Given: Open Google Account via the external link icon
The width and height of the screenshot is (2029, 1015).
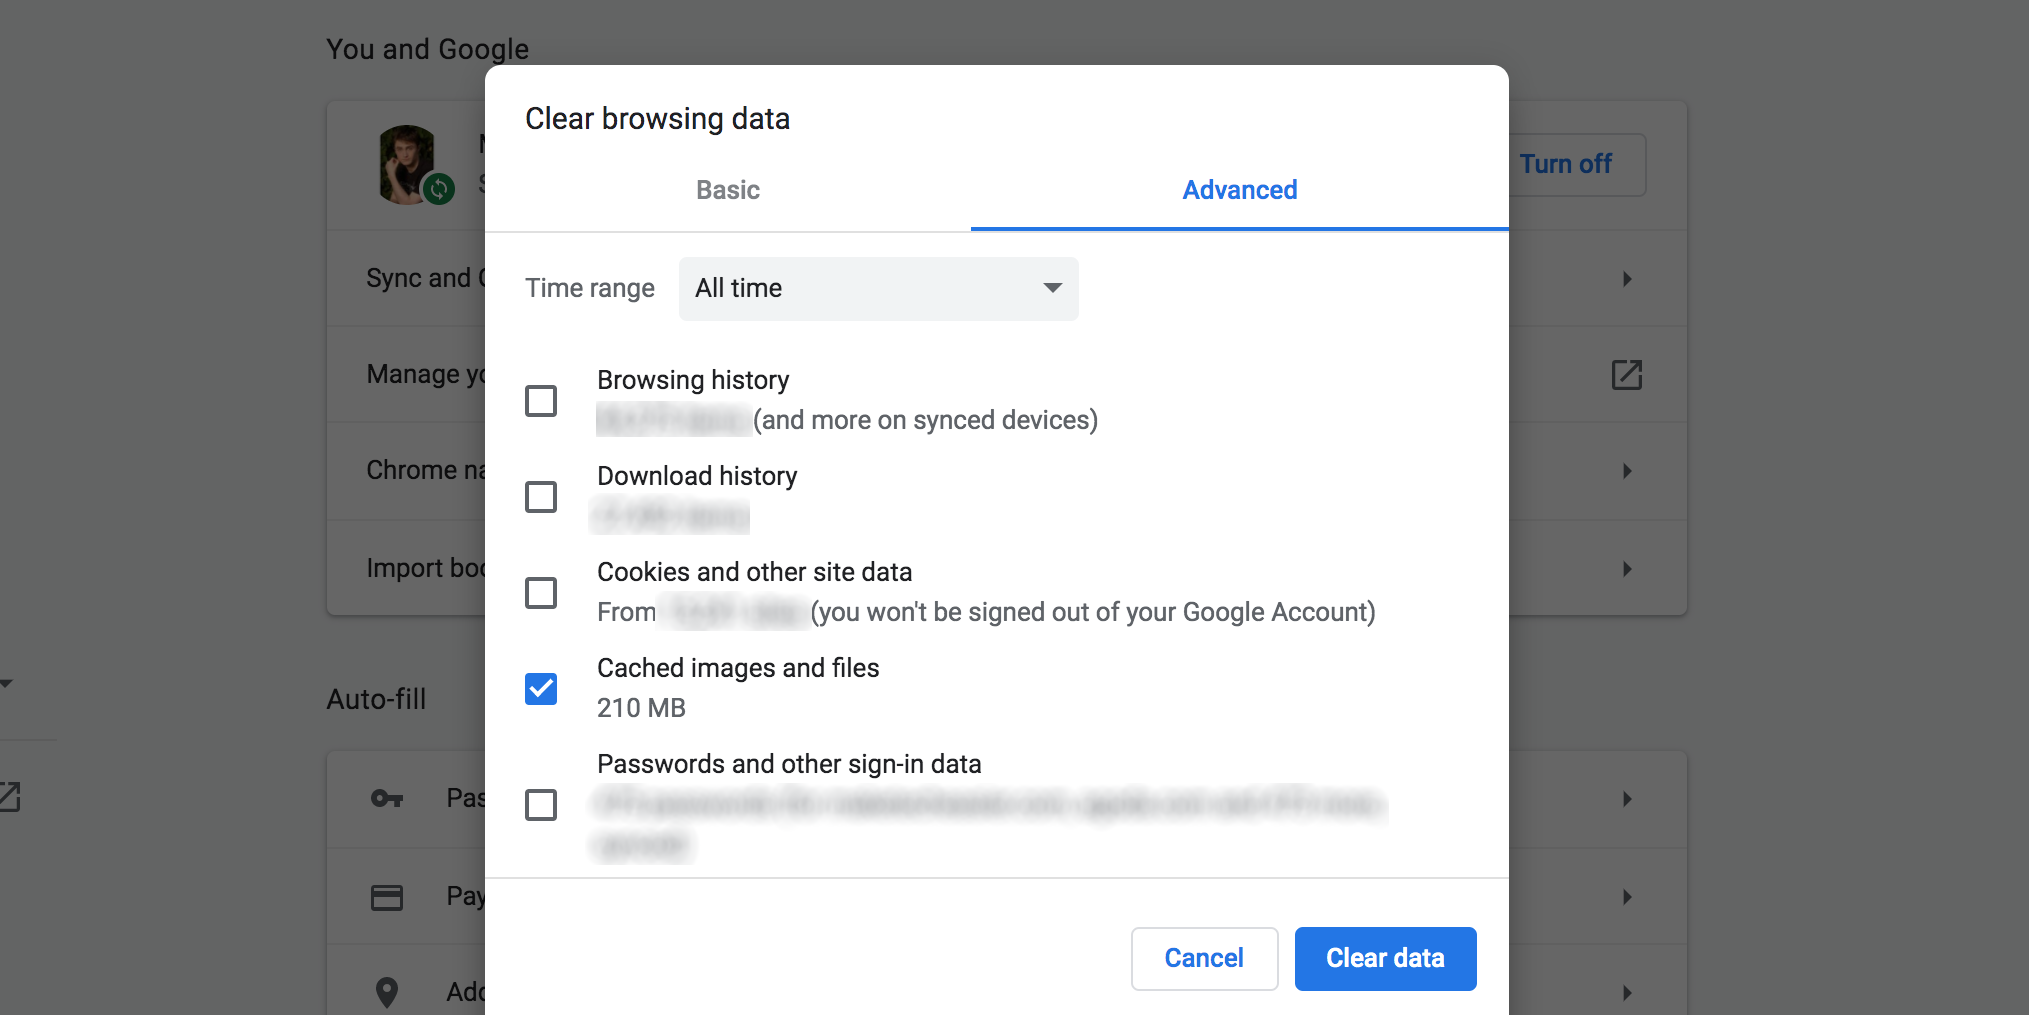Looking at the screenshot, I should click(1626, 374).
